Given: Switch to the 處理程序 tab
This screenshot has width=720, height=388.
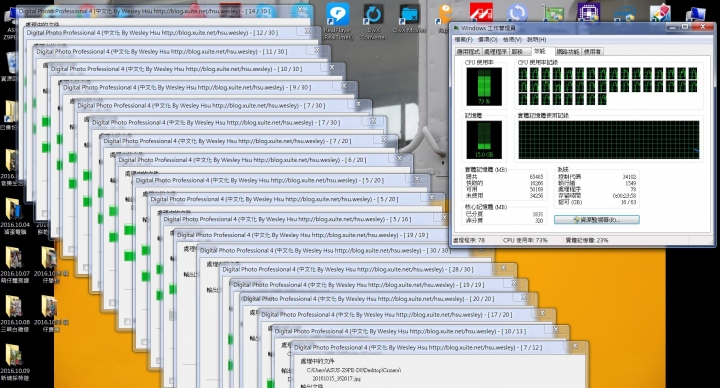Looking at the screenshot, I should coord(495,51).
